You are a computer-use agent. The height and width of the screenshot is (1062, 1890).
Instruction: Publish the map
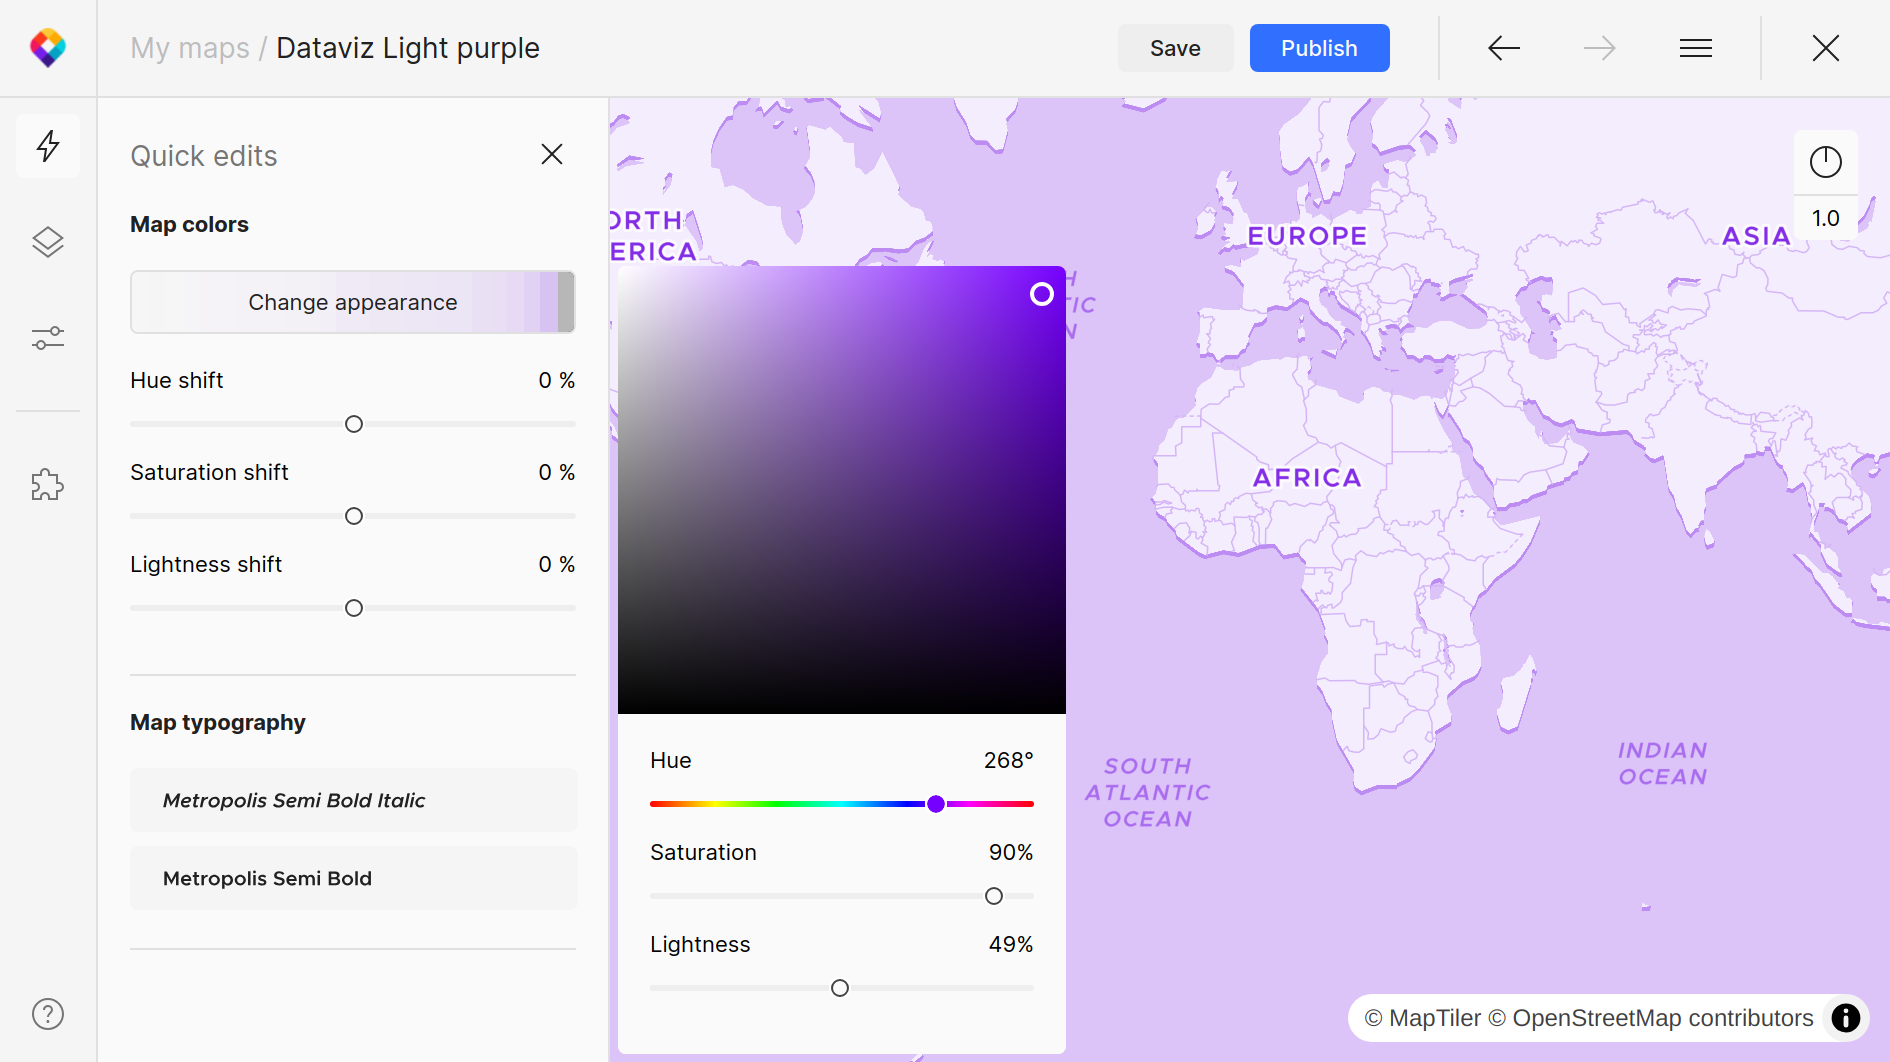pos(1319,48)
